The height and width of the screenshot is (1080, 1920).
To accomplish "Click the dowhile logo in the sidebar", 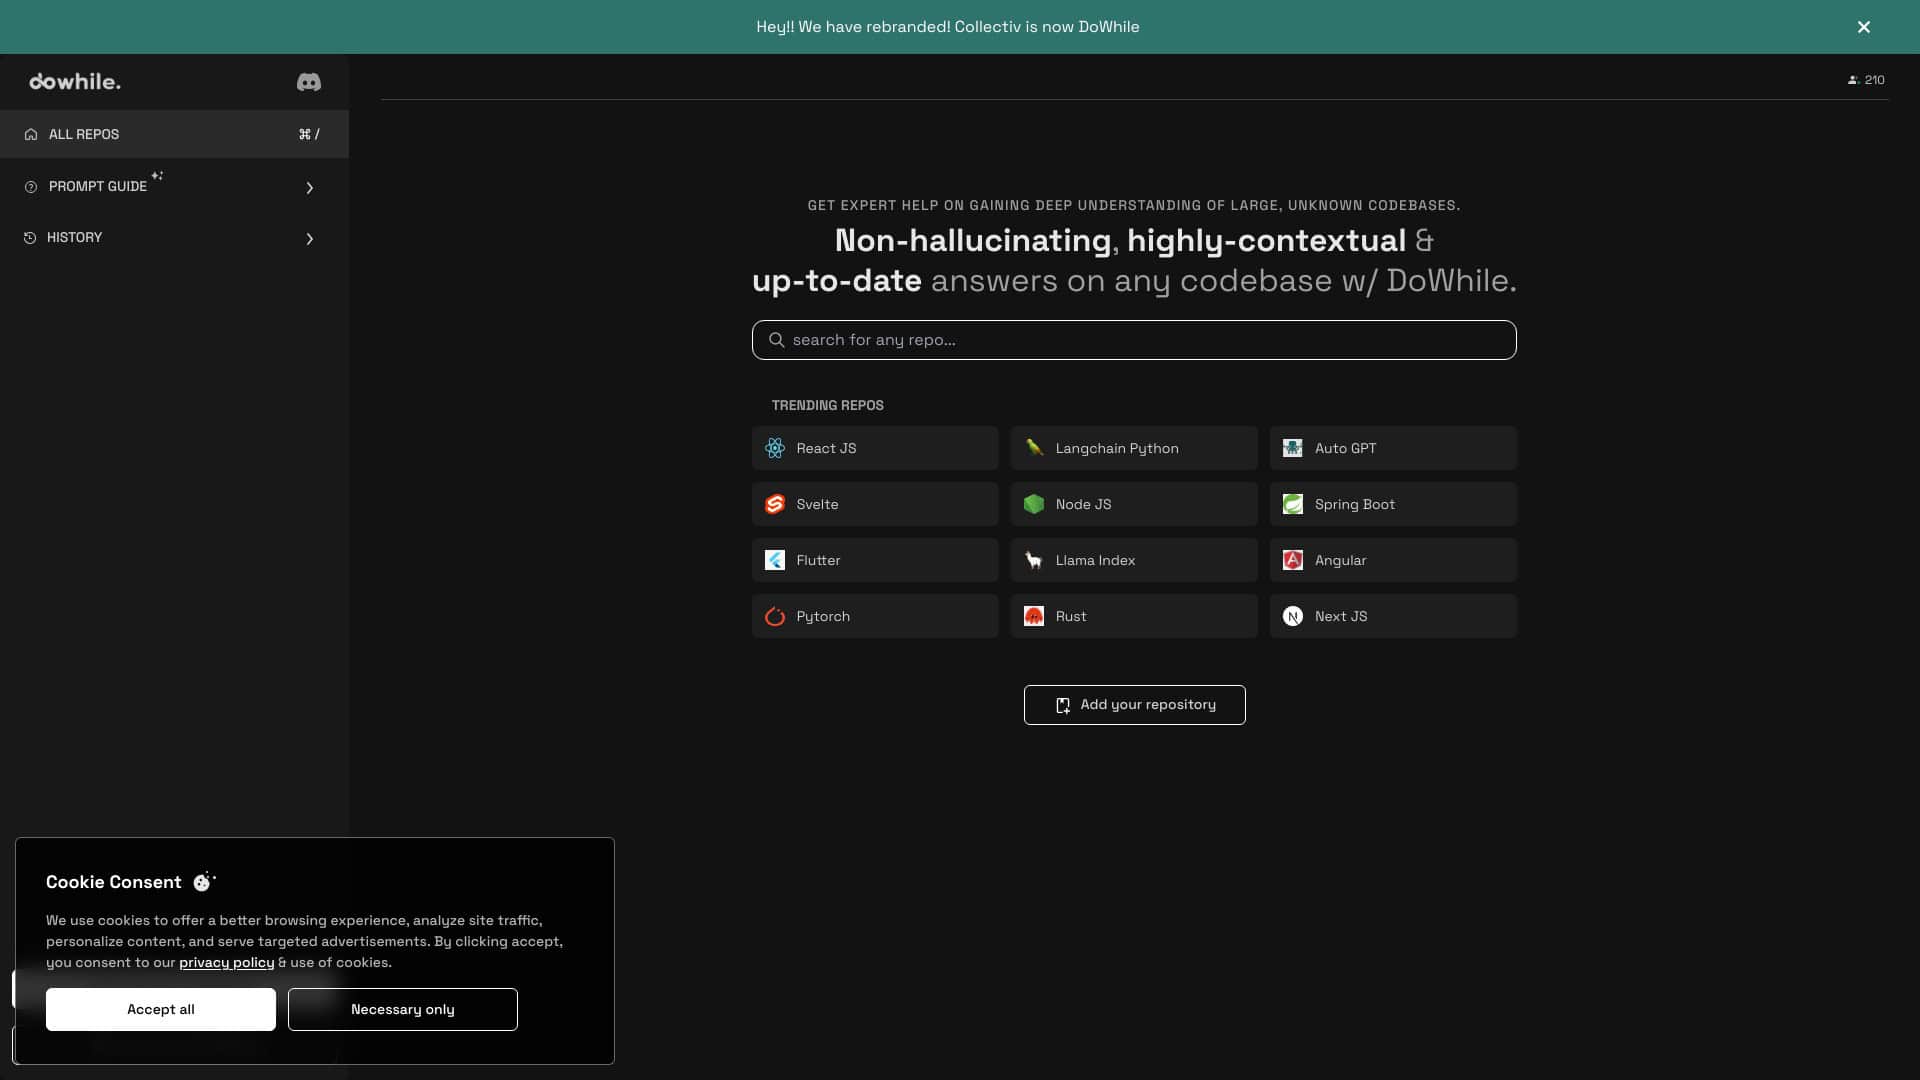I will (74, 82).
